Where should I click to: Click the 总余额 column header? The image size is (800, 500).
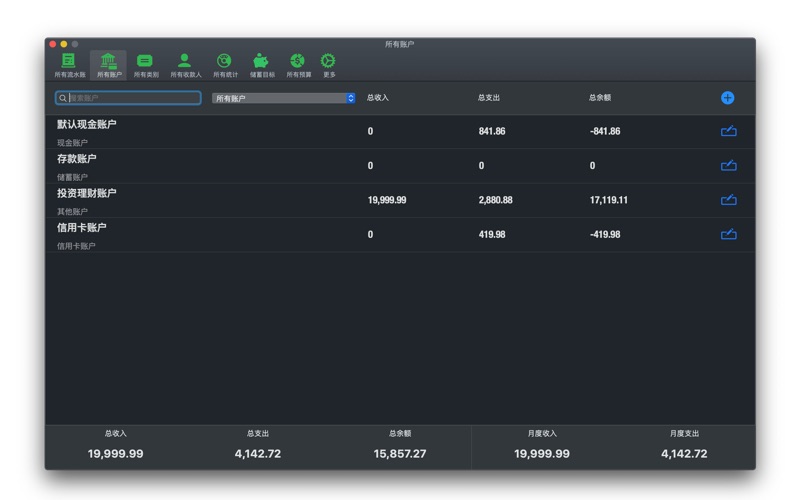point(600,98)
